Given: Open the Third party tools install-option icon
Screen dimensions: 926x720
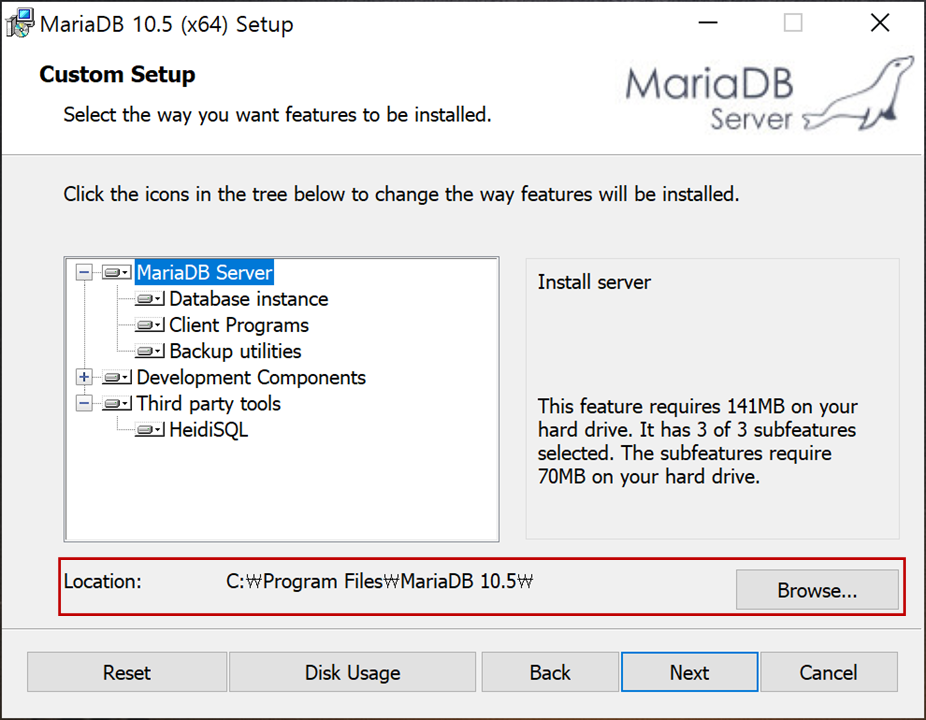Looking at the screenshot, I should pyautogui.click(x=116, y=403).
